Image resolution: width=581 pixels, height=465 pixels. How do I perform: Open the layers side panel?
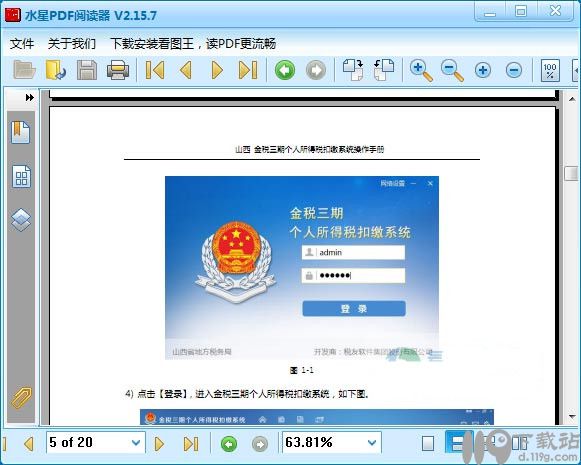[x=21, y=220]
